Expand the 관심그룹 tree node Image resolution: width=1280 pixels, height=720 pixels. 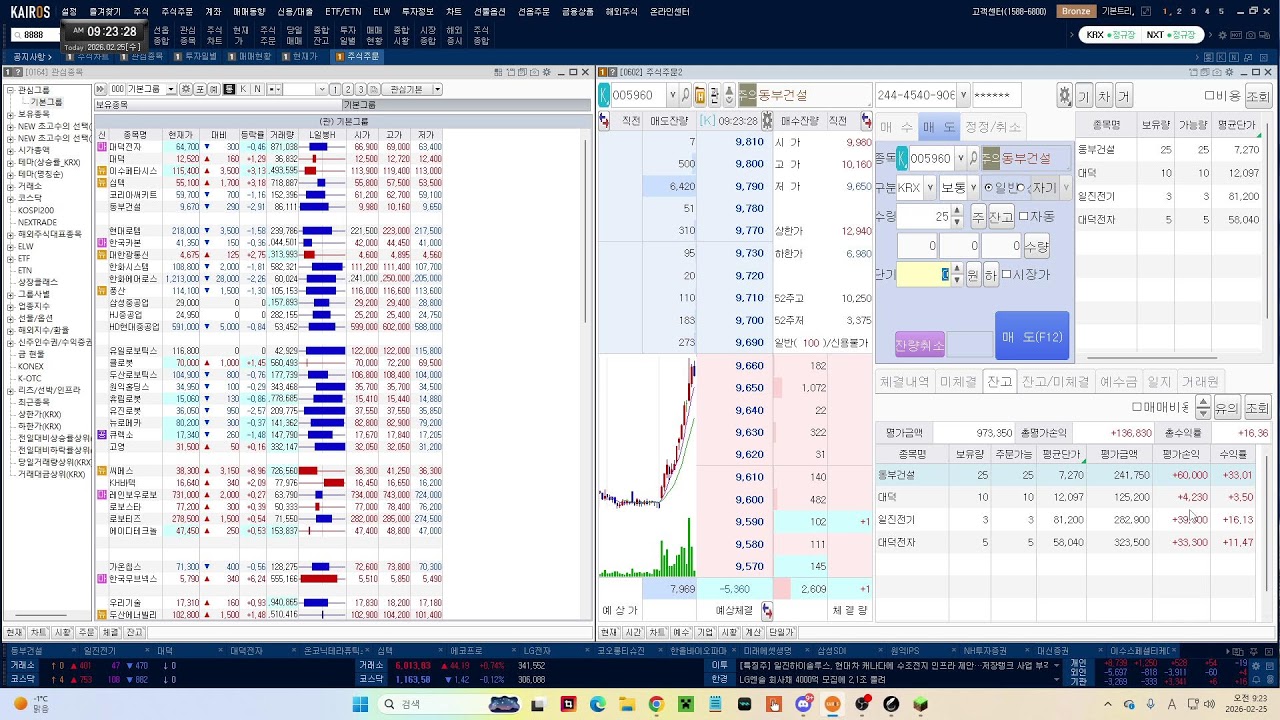click(x=10, y=90)
